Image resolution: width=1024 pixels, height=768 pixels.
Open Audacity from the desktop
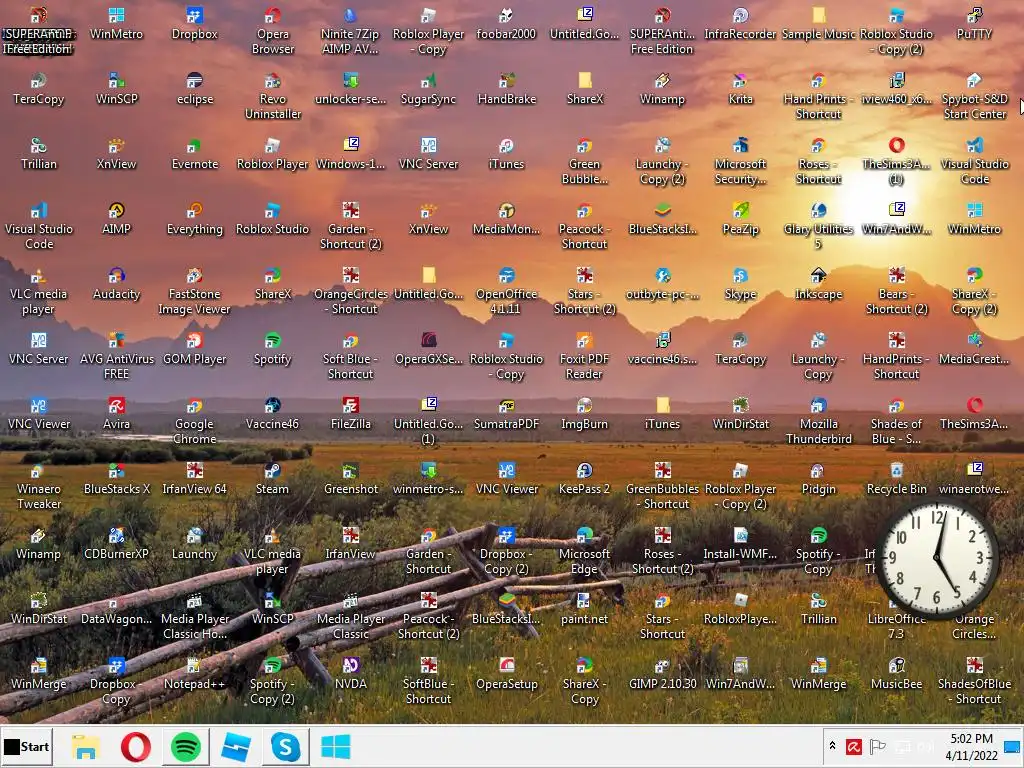(116, 283)
